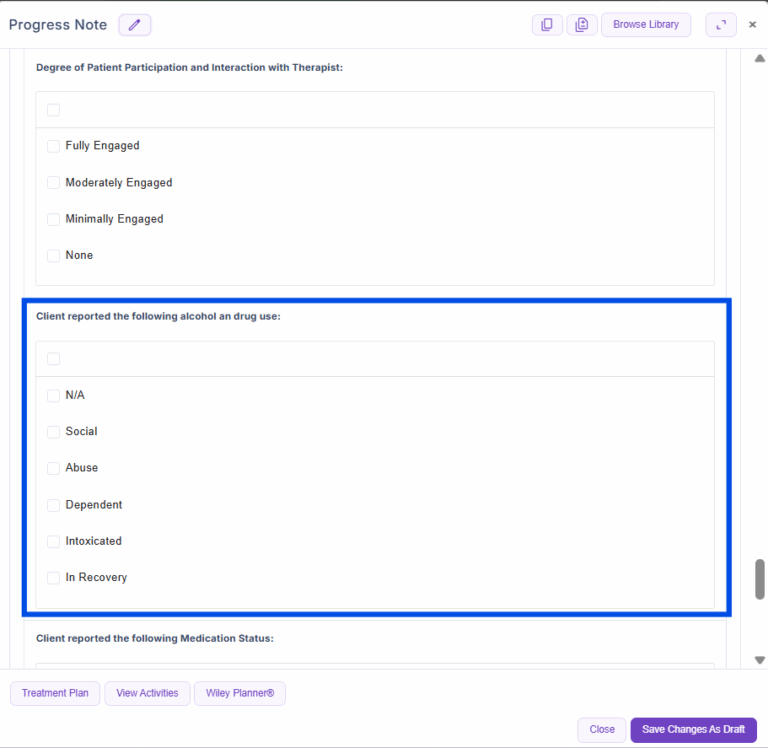
Task: Tick the Moderately Engaged option
Action: click(54, 183)
